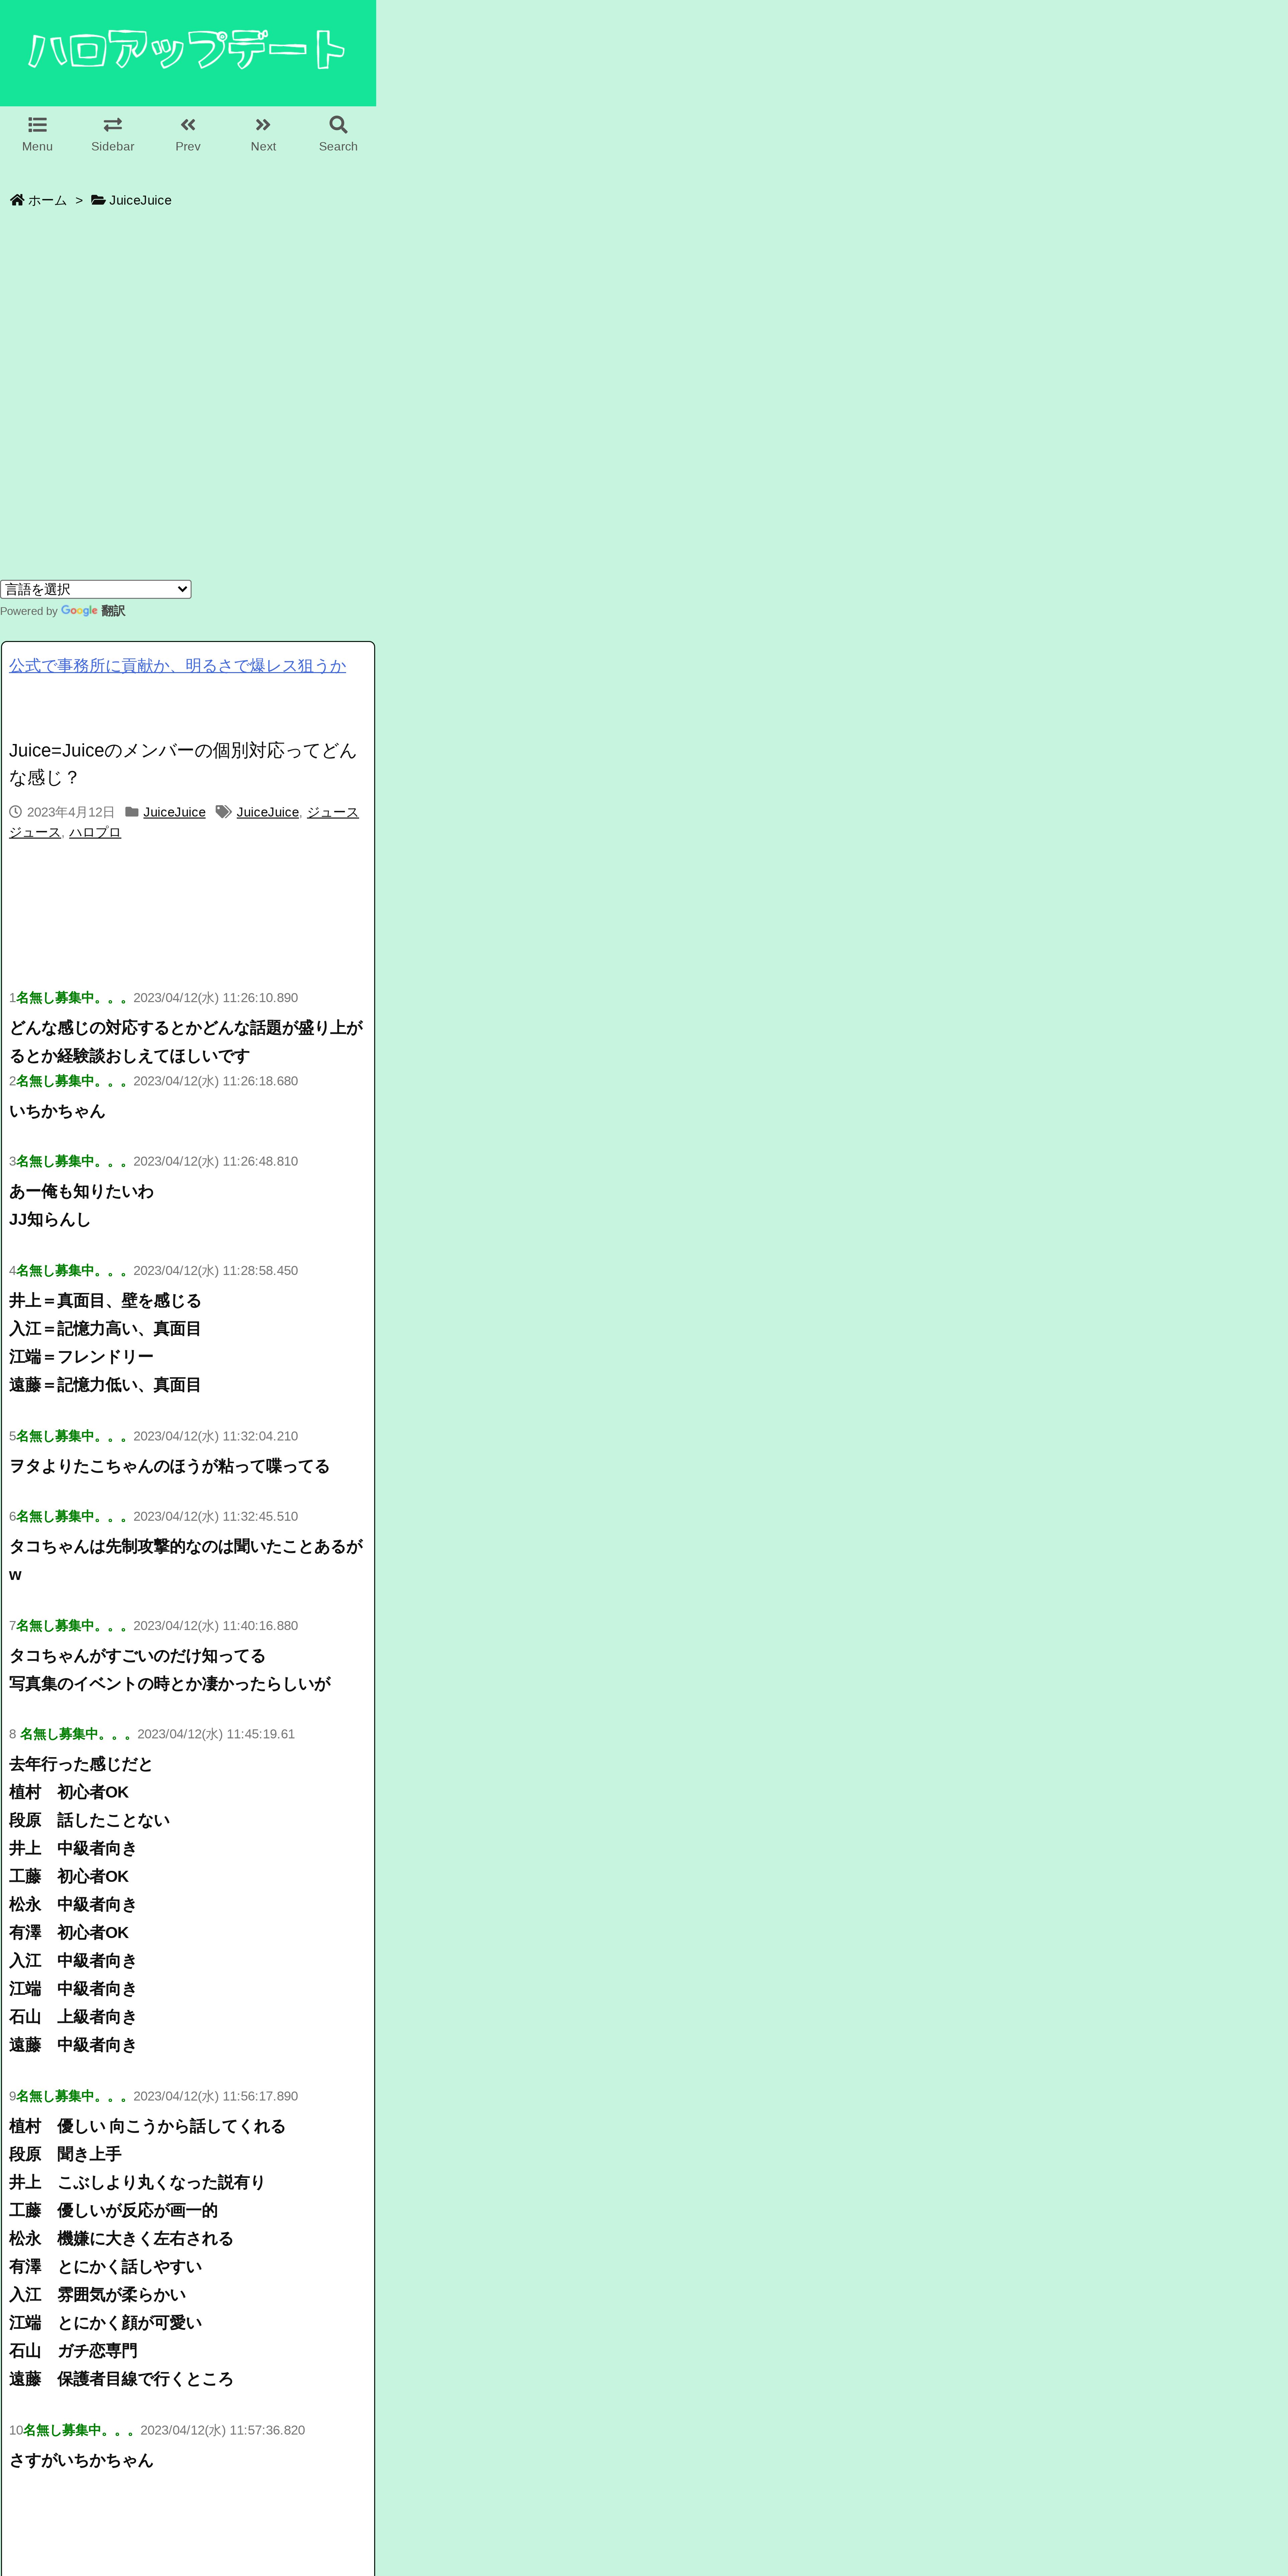Click the Google 翻訳 logo

[x=93, y=611]
